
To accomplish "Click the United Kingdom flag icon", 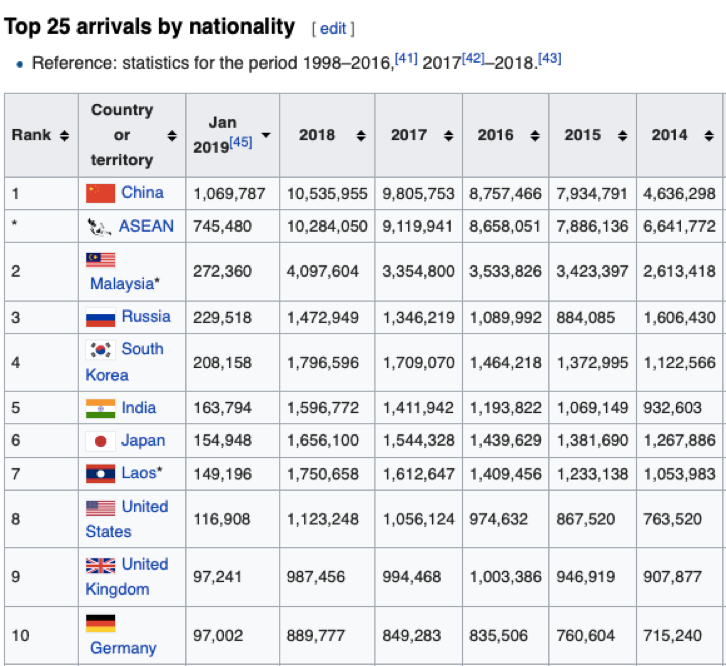I will point(100,565).
